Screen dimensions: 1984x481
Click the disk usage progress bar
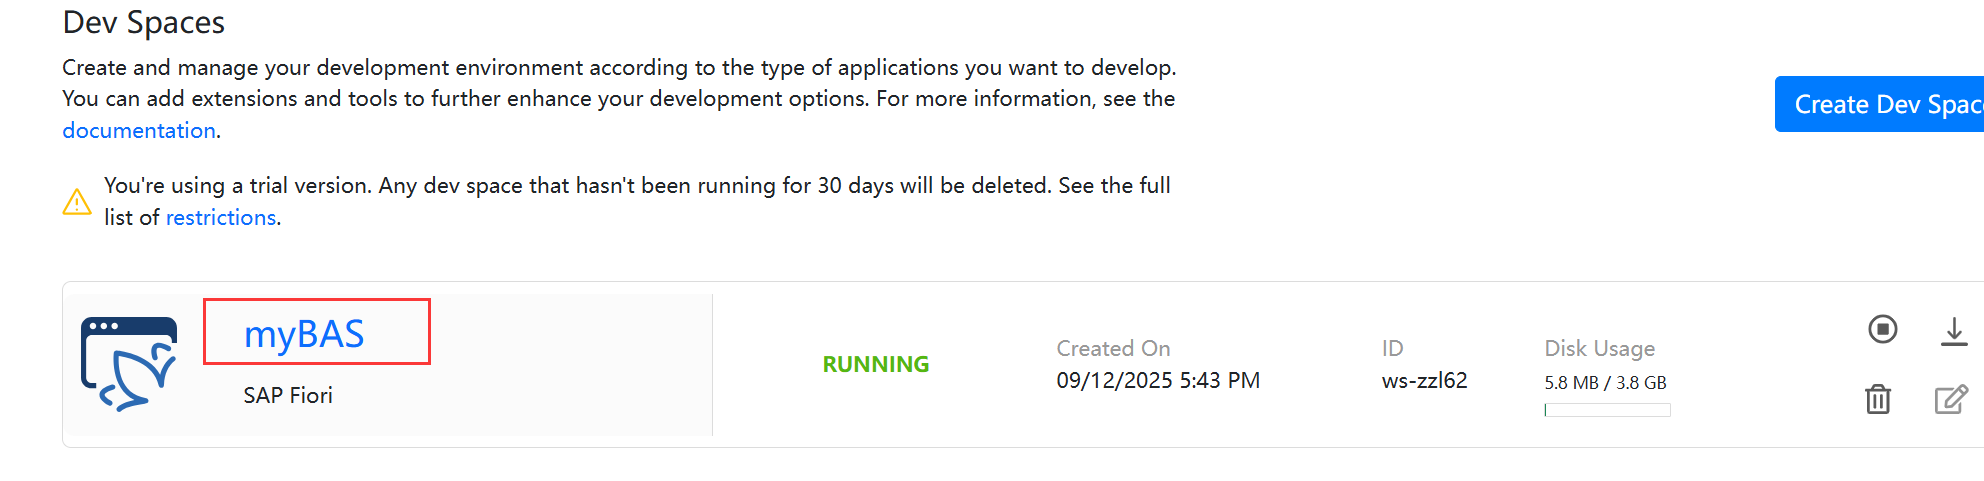coord(1607,410)
